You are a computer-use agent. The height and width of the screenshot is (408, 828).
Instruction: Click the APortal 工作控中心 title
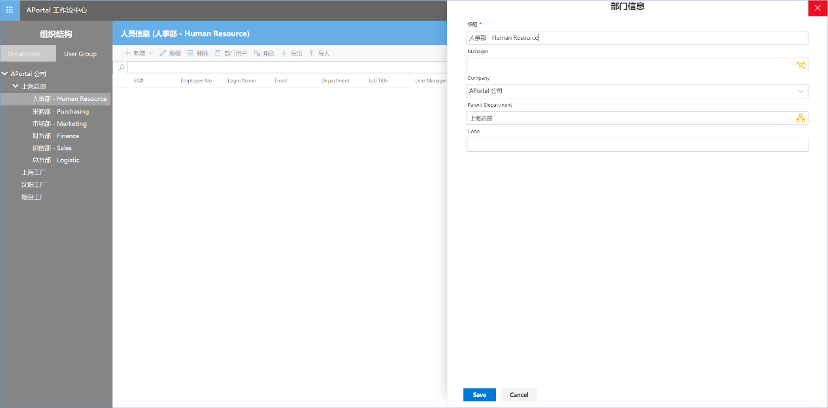[57, 10]
